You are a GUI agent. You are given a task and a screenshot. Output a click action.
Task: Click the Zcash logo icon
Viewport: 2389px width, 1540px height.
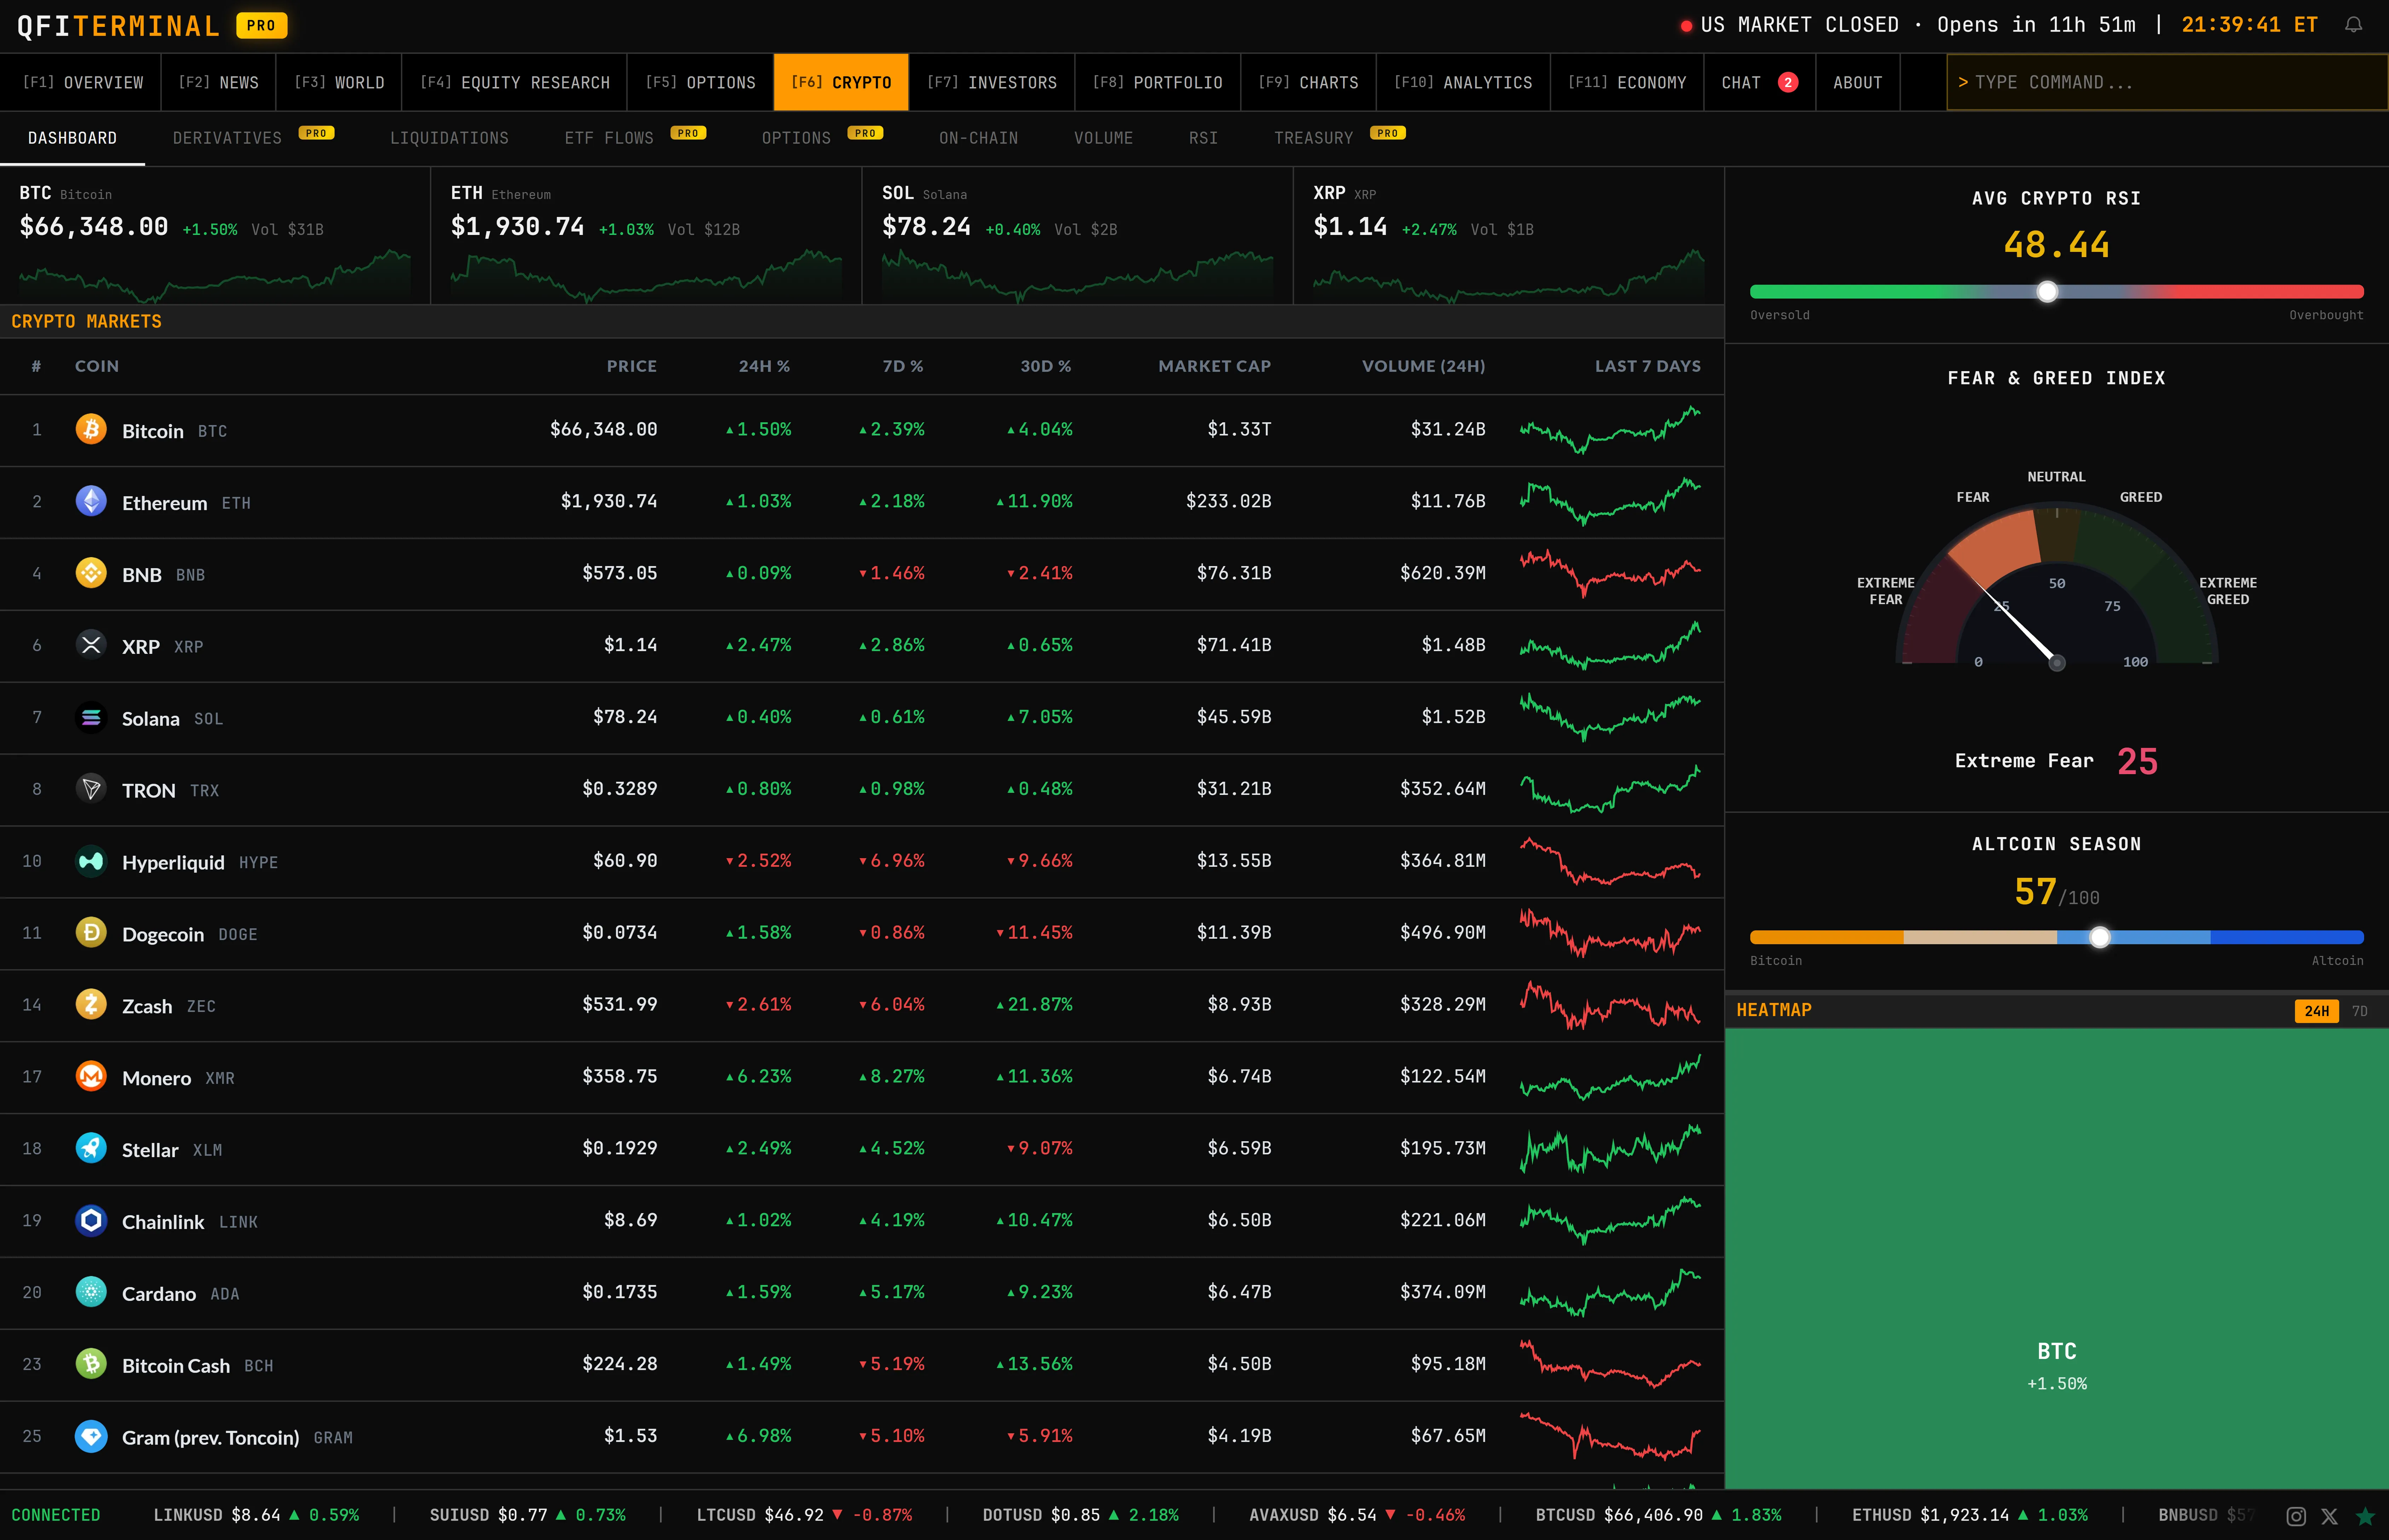pos(91,1004)
